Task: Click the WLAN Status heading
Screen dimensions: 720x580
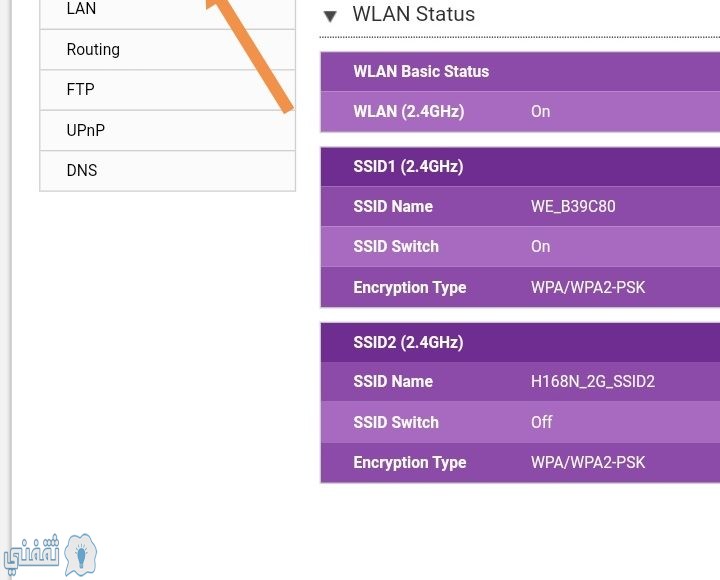Action: click(413, 14)
